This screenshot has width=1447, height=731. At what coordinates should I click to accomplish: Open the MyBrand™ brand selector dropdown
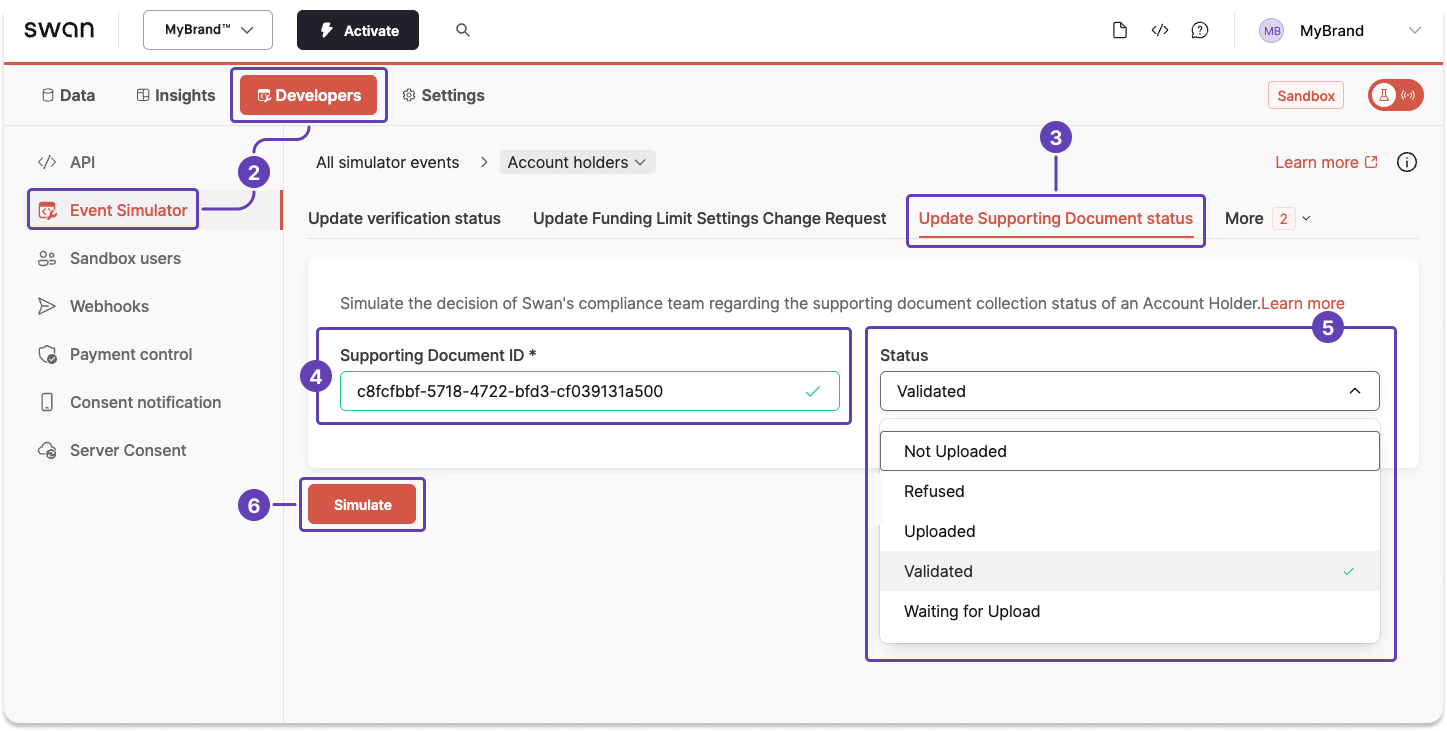point(207,30)
